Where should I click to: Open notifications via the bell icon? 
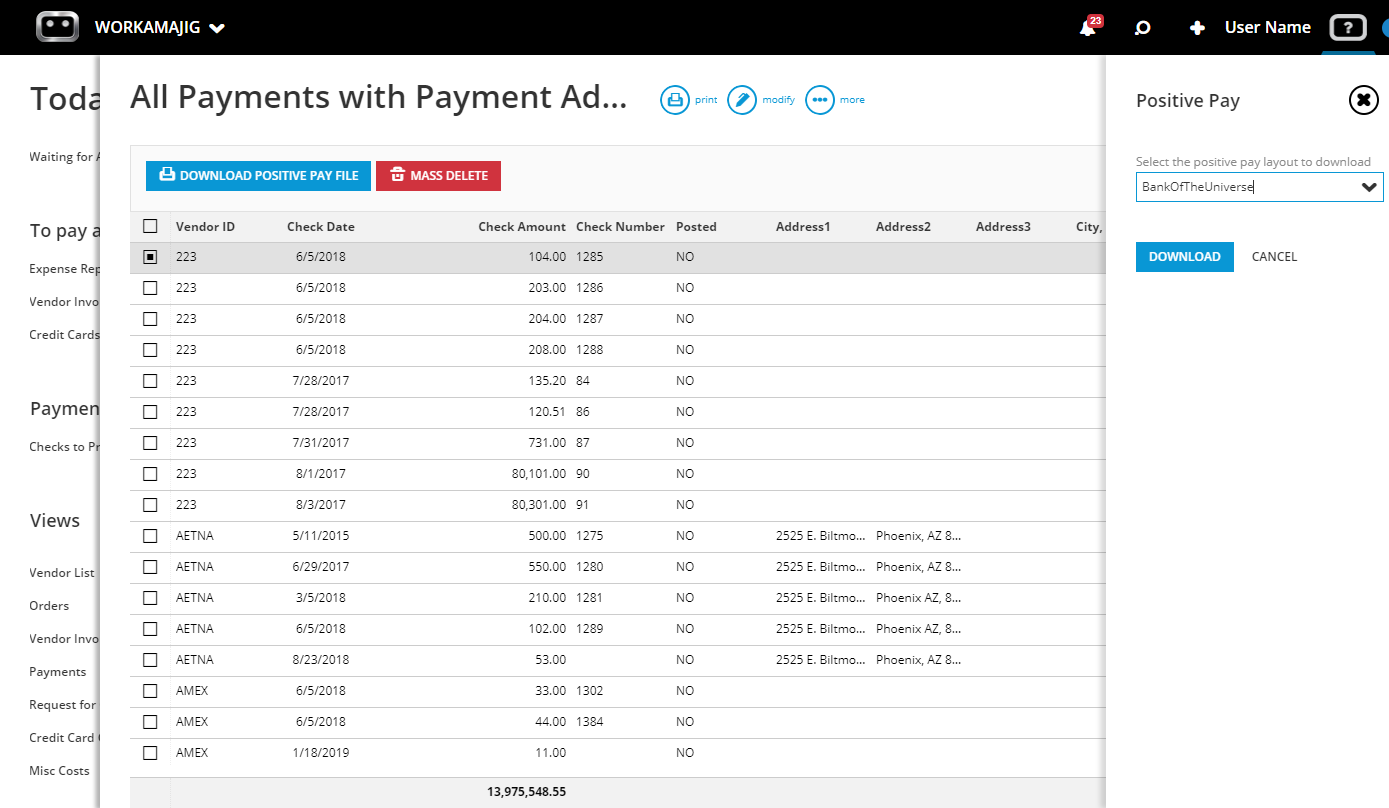(1086, 27)
